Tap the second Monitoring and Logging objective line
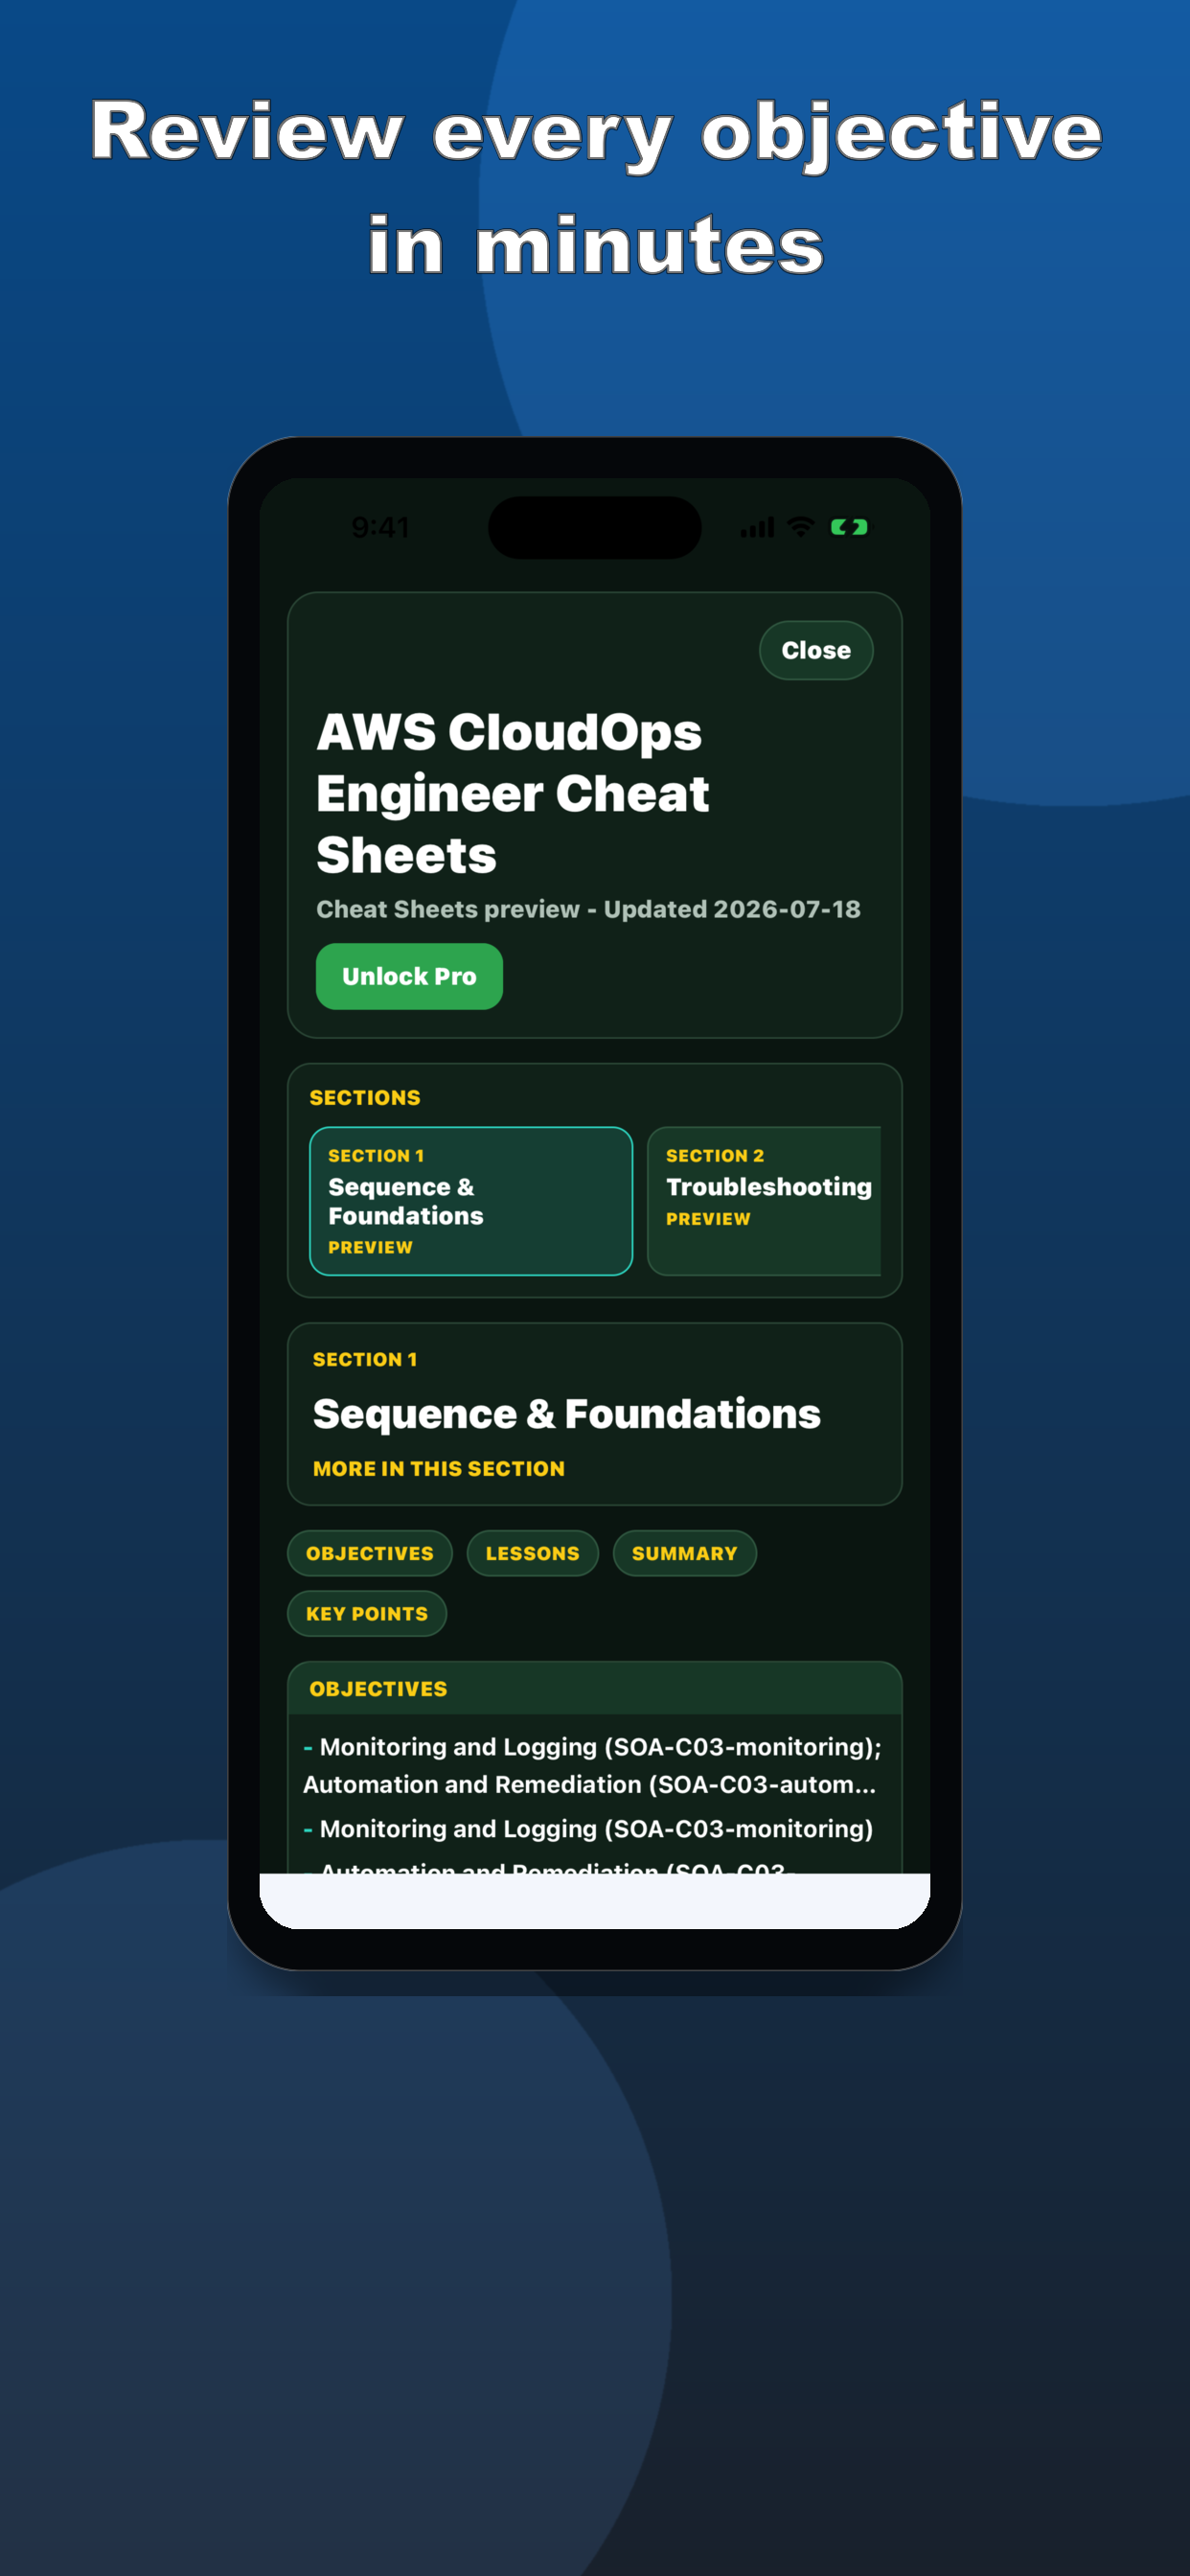1190x2576 pixels. tap(588, 1828)
